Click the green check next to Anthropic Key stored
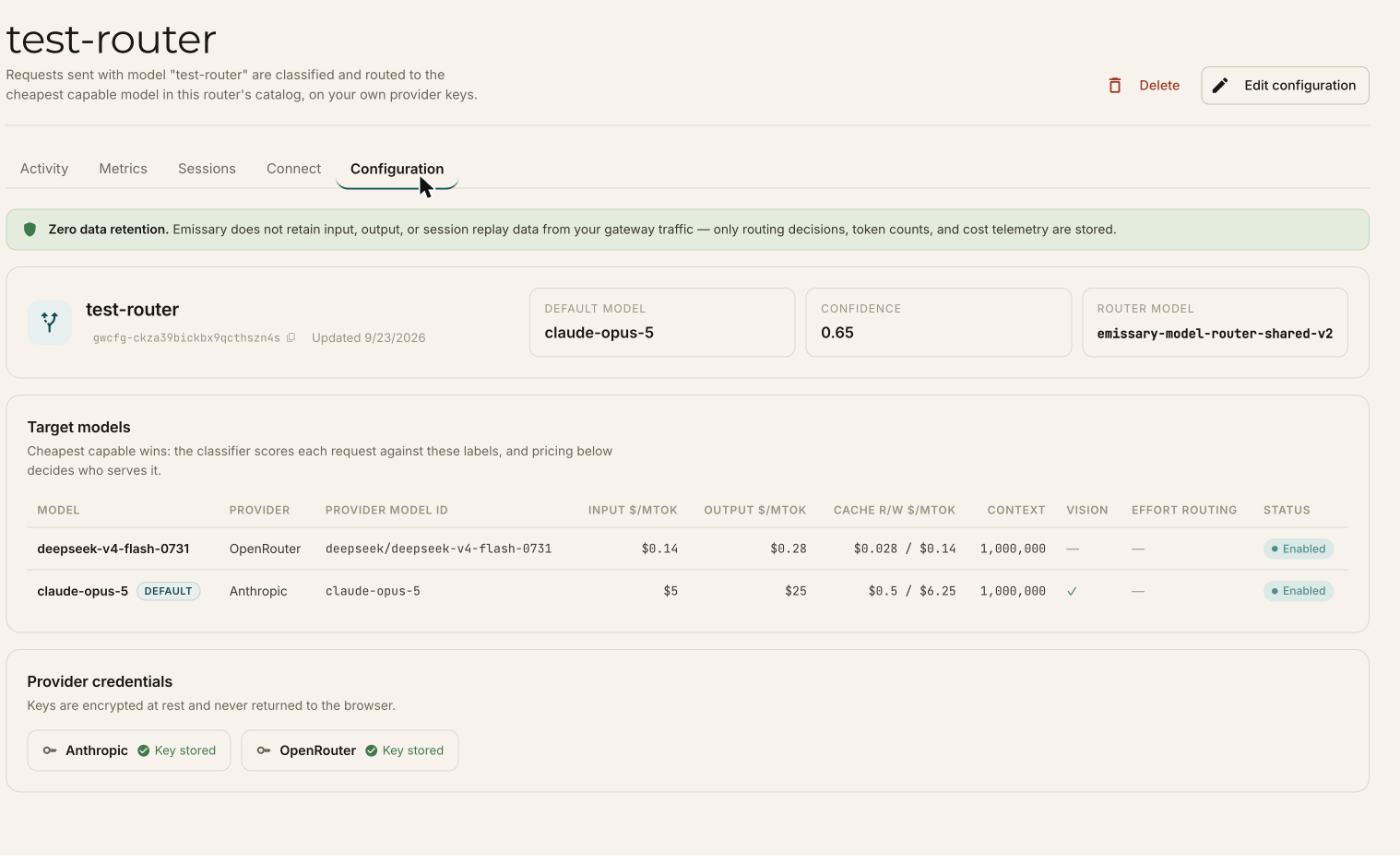Viewport: 1400px width, 856px height. pyautogui.click(x=143, y=750)
